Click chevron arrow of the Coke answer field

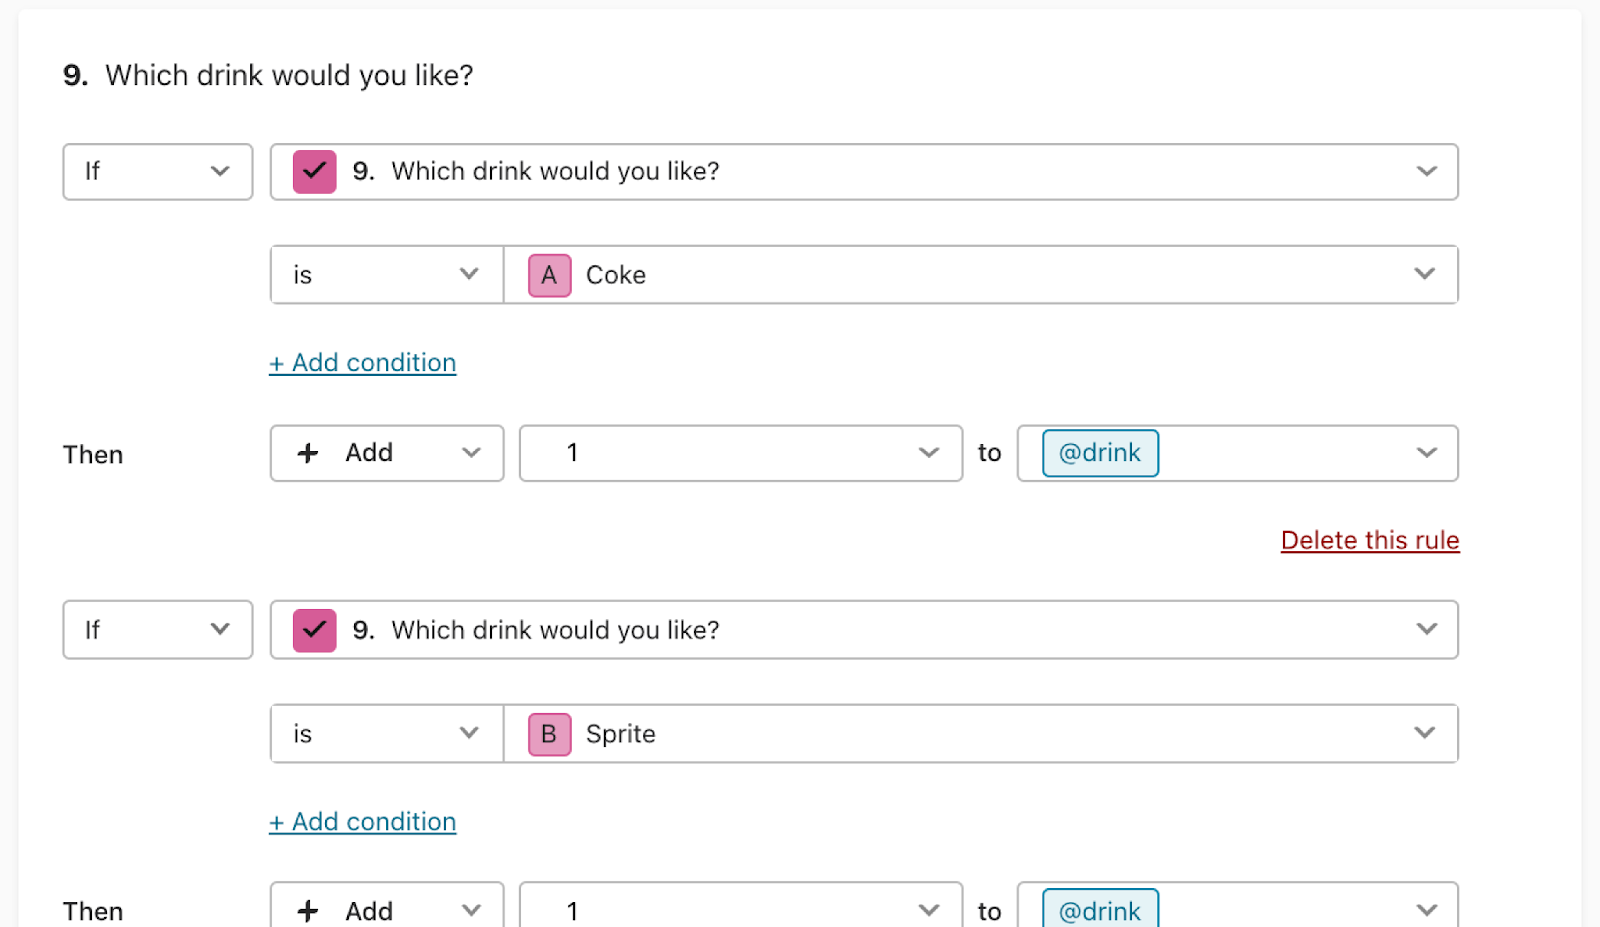(x=1425, y=274)
